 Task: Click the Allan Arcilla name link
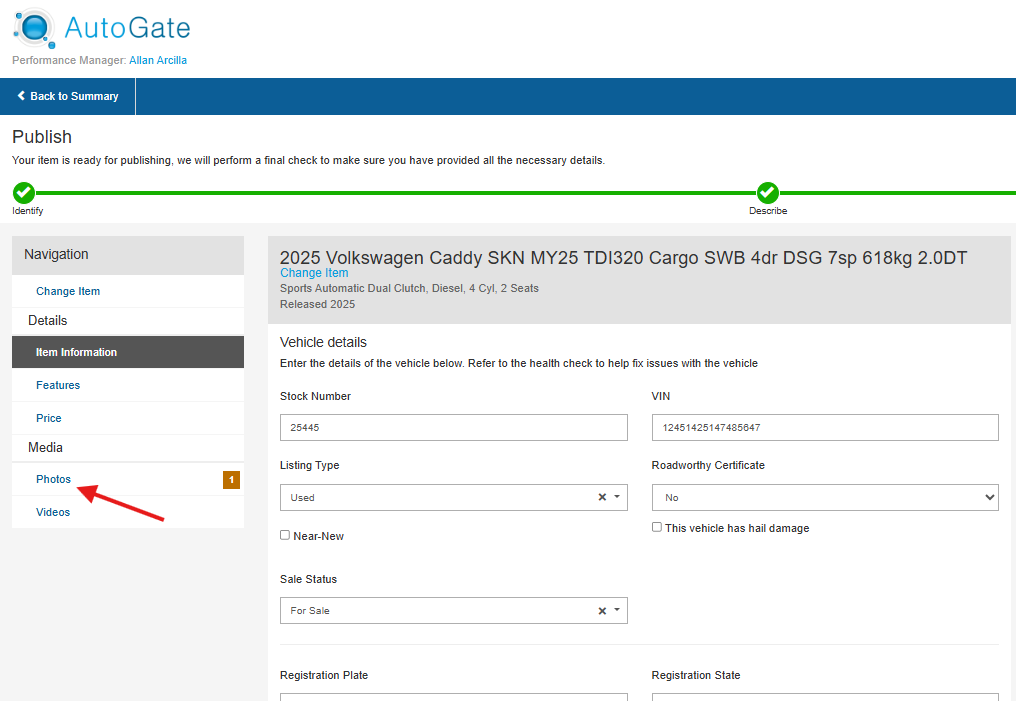tap(158, 60)
